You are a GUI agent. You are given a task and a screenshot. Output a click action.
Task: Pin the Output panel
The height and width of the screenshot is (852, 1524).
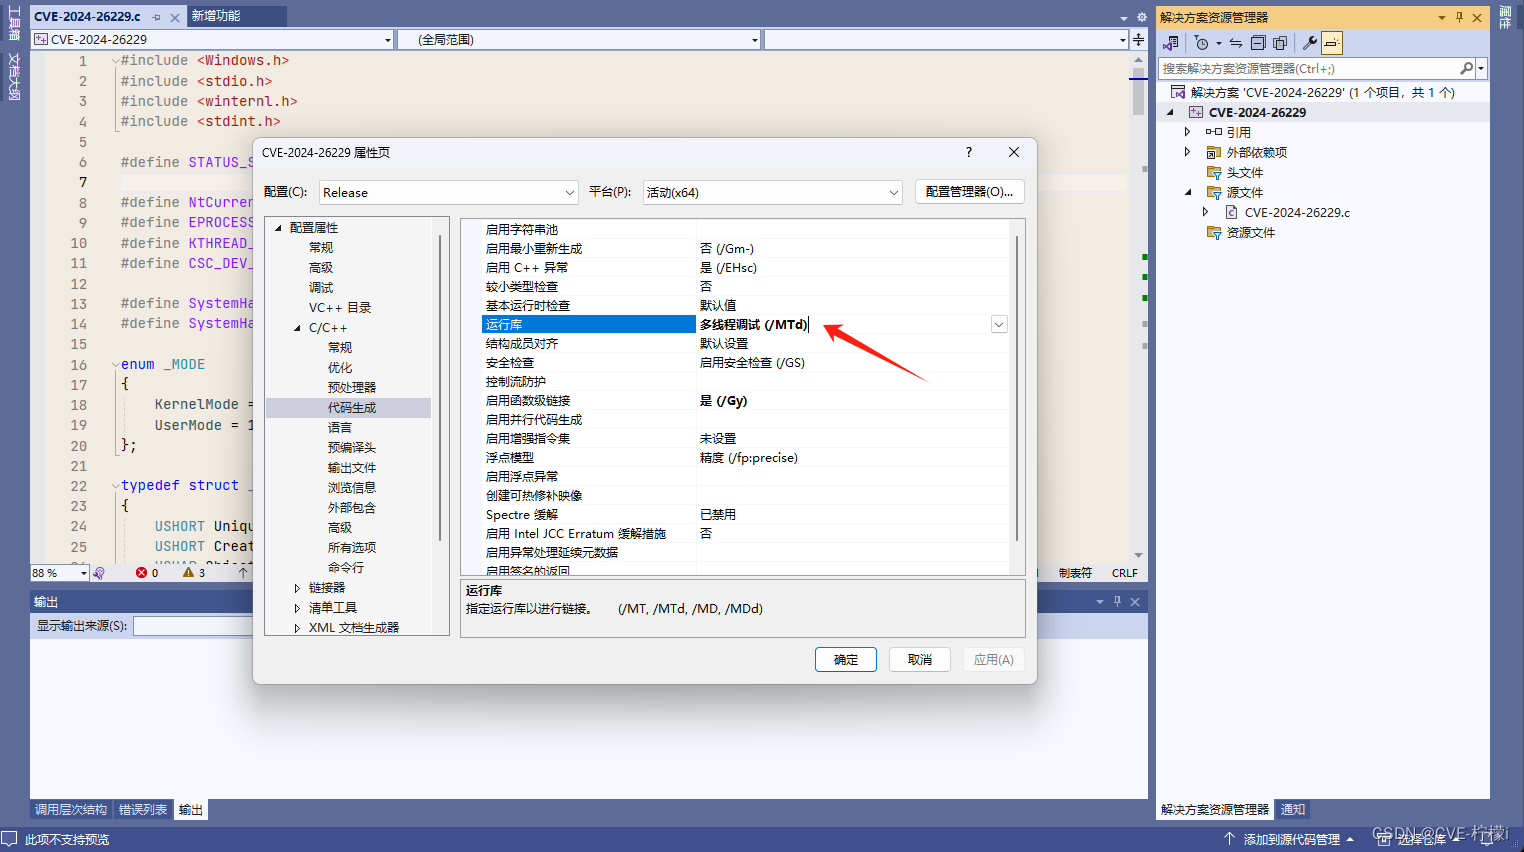coord(1117,601)
